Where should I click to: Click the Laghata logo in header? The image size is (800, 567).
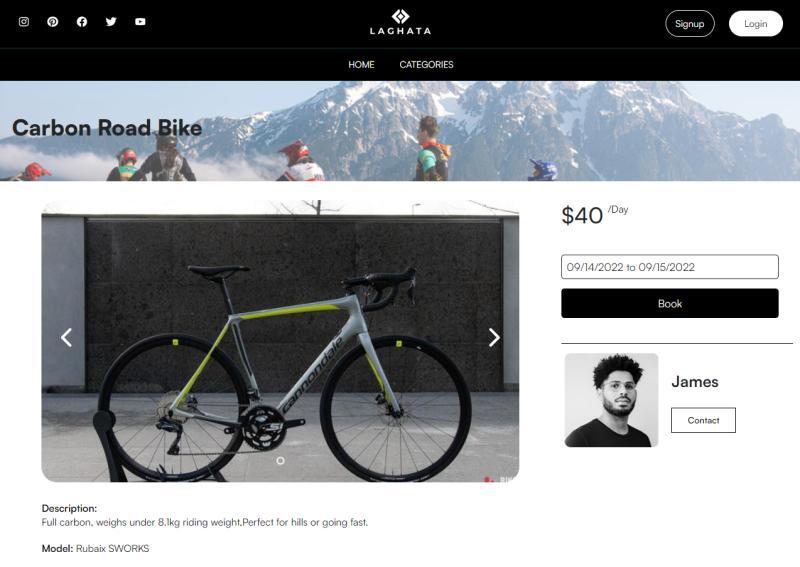click(x=400, y=22)
